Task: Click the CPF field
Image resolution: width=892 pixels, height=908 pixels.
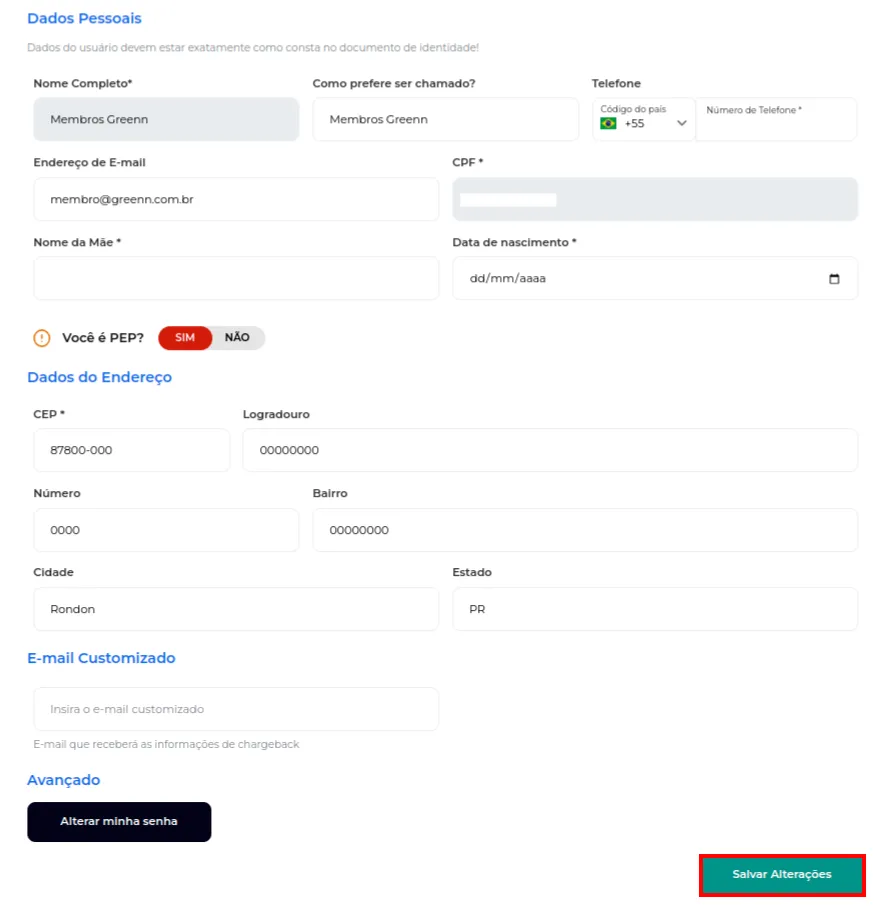Action: tap(655, 199)
